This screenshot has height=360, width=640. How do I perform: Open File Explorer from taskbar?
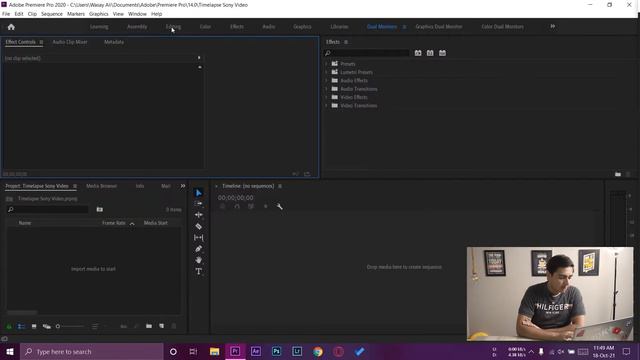coord(214,351)
